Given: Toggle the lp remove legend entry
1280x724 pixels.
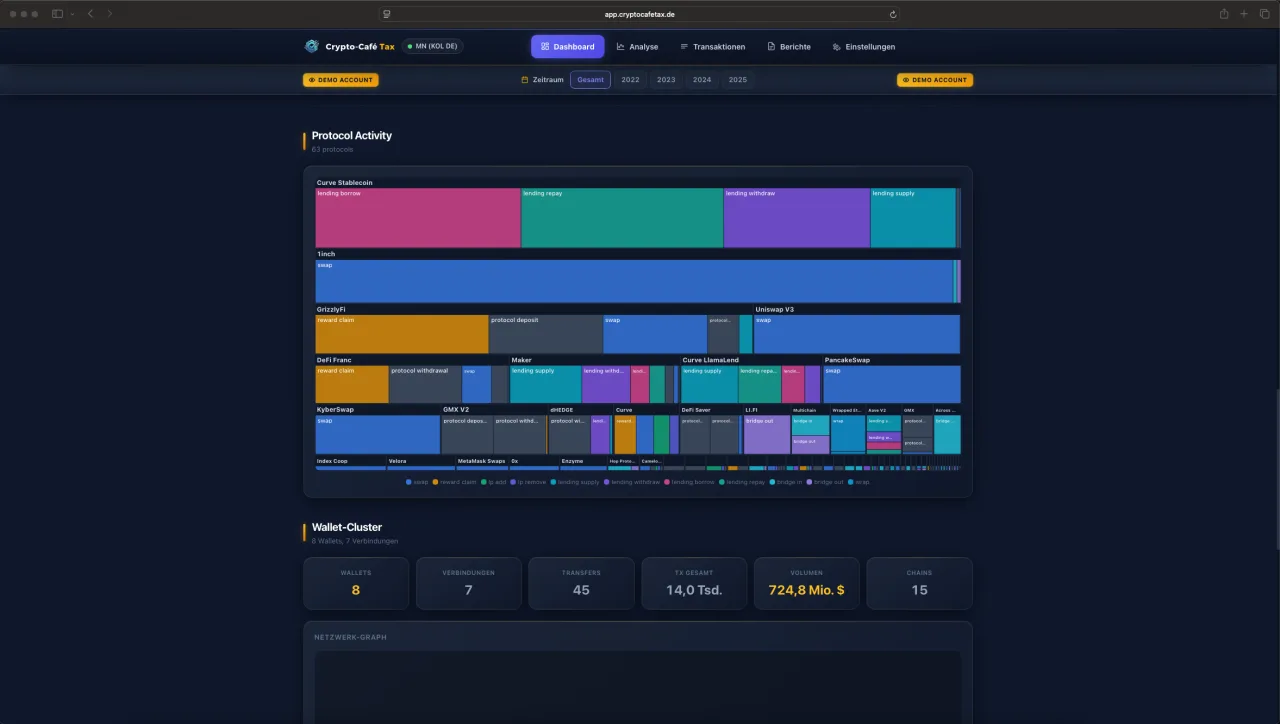Looking at the screenshot, I should point(529,482).
